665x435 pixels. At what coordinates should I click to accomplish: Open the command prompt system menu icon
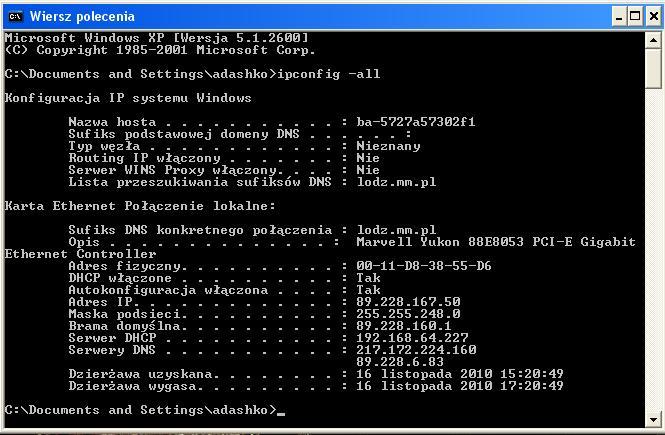[15, 17]
